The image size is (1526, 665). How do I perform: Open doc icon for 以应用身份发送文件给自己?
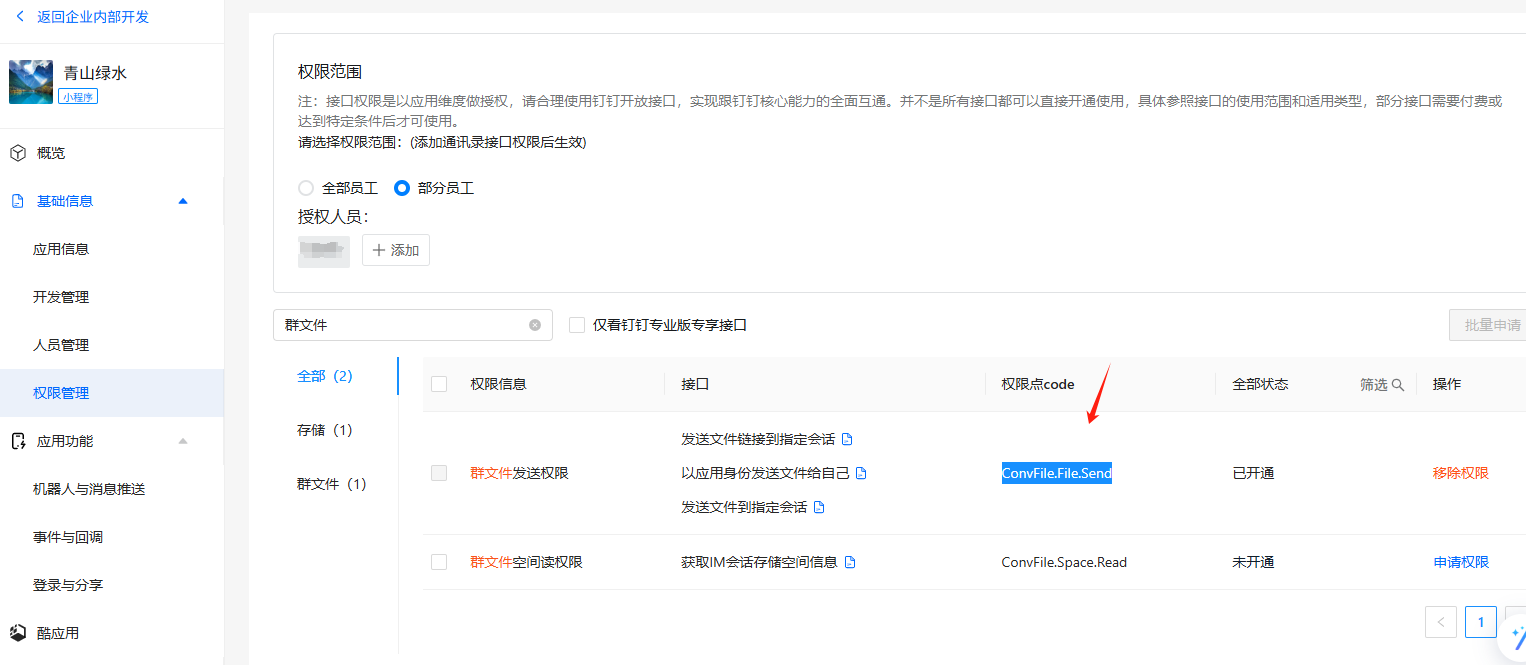(x=861, y=473)
